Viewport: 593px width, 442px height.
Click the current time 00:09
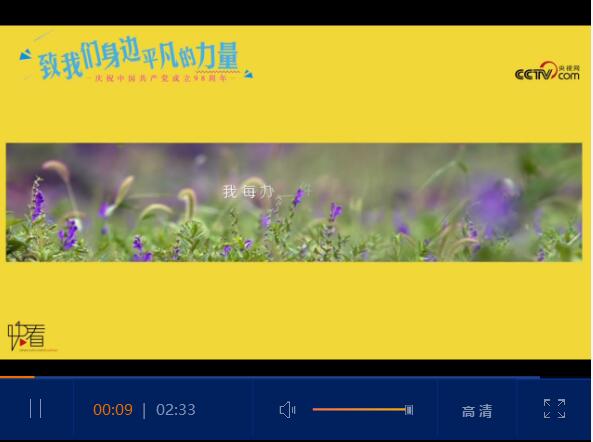point(113,409)
